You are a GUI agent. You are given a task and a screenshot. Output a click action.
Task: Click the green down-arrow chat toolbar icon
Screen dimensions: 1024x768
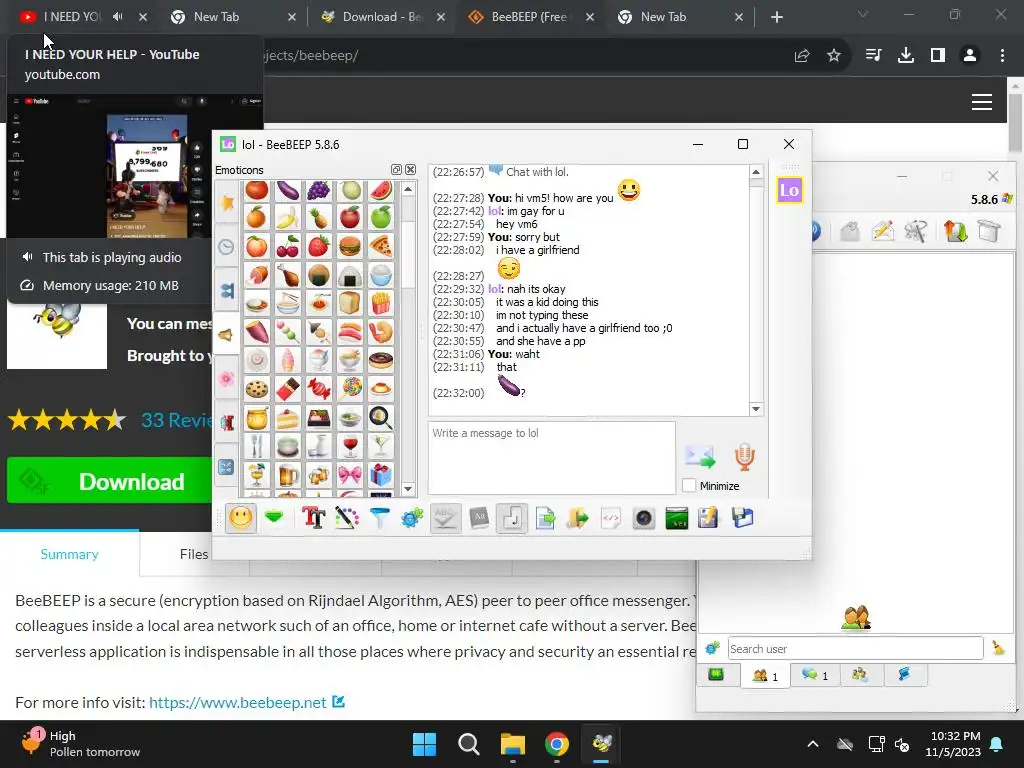[274, 519]
